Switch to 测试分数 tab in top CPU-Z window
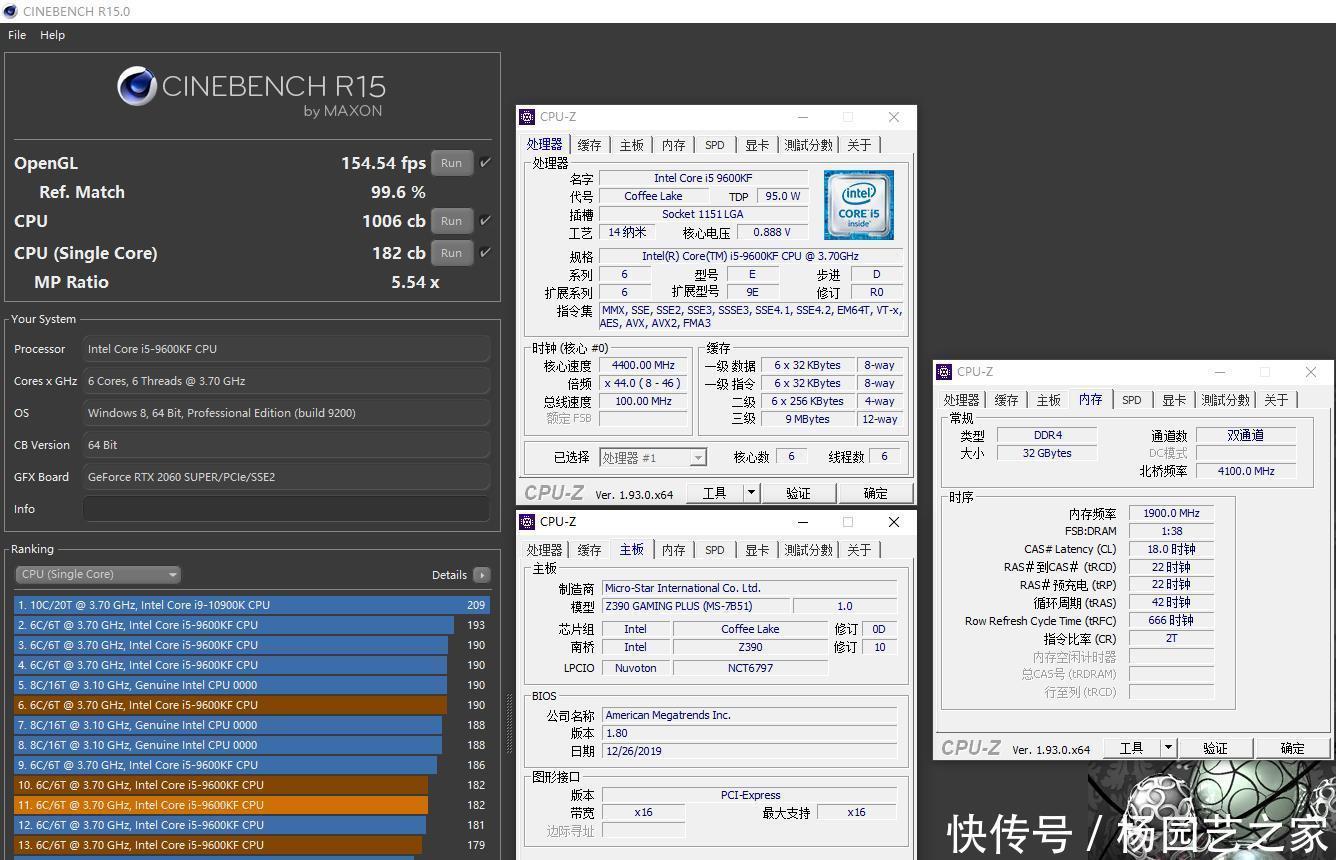The image size is (1336, 860). (x=808, y=145)
